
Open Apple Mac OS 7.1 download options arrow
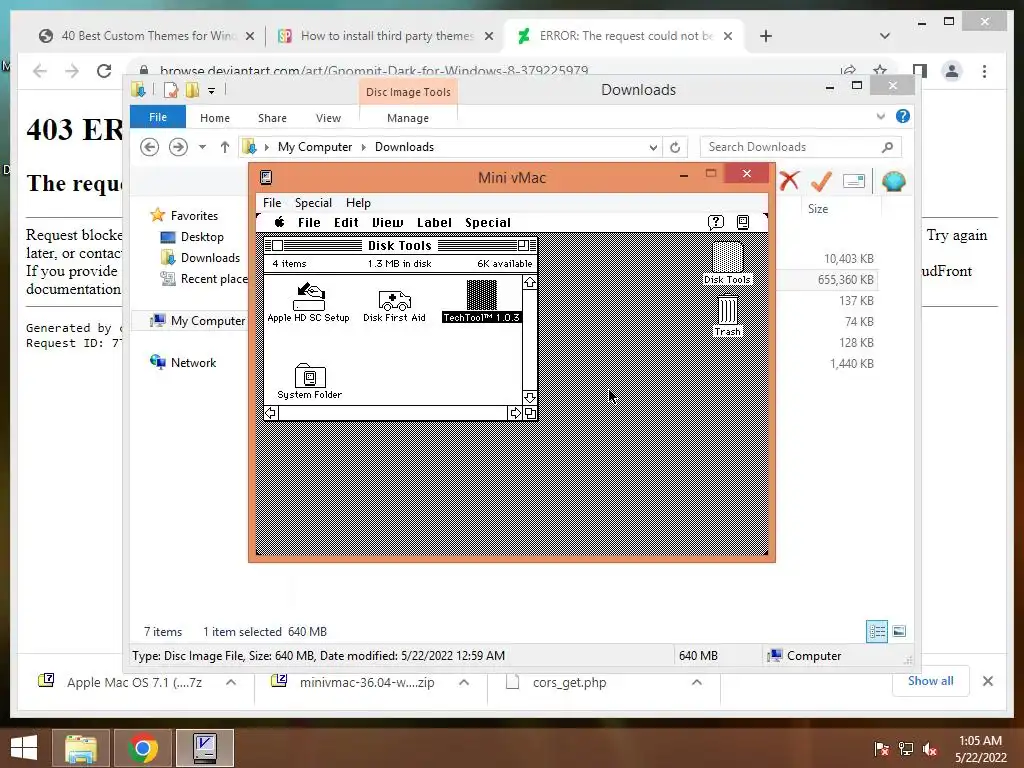(x=231, y=682)
